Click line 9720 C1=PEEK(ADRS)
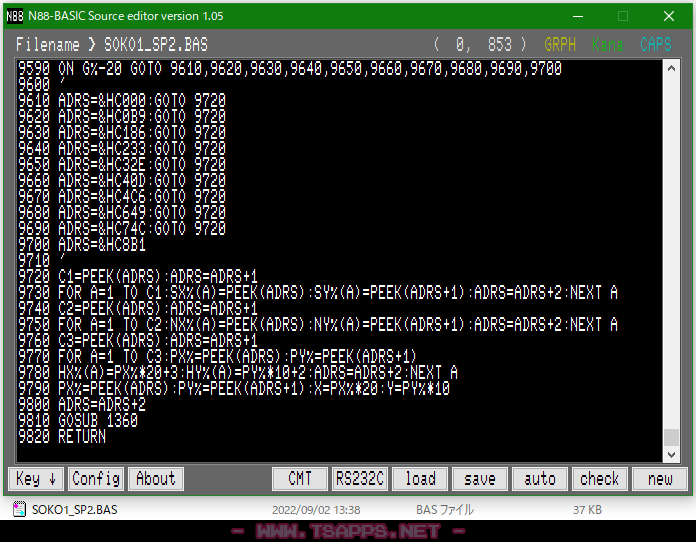 [x=138, y=277]
